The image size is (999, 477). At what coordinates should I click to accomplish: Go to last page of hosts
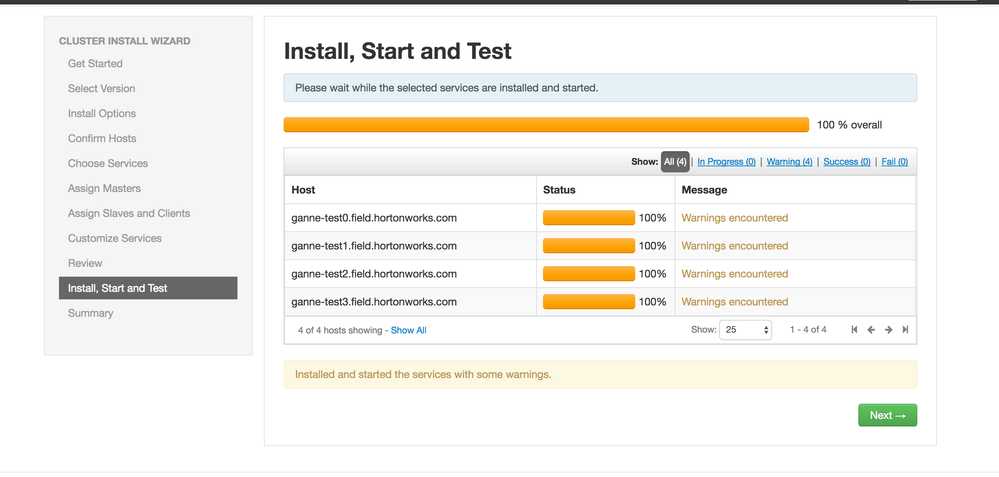pos(905,330)
